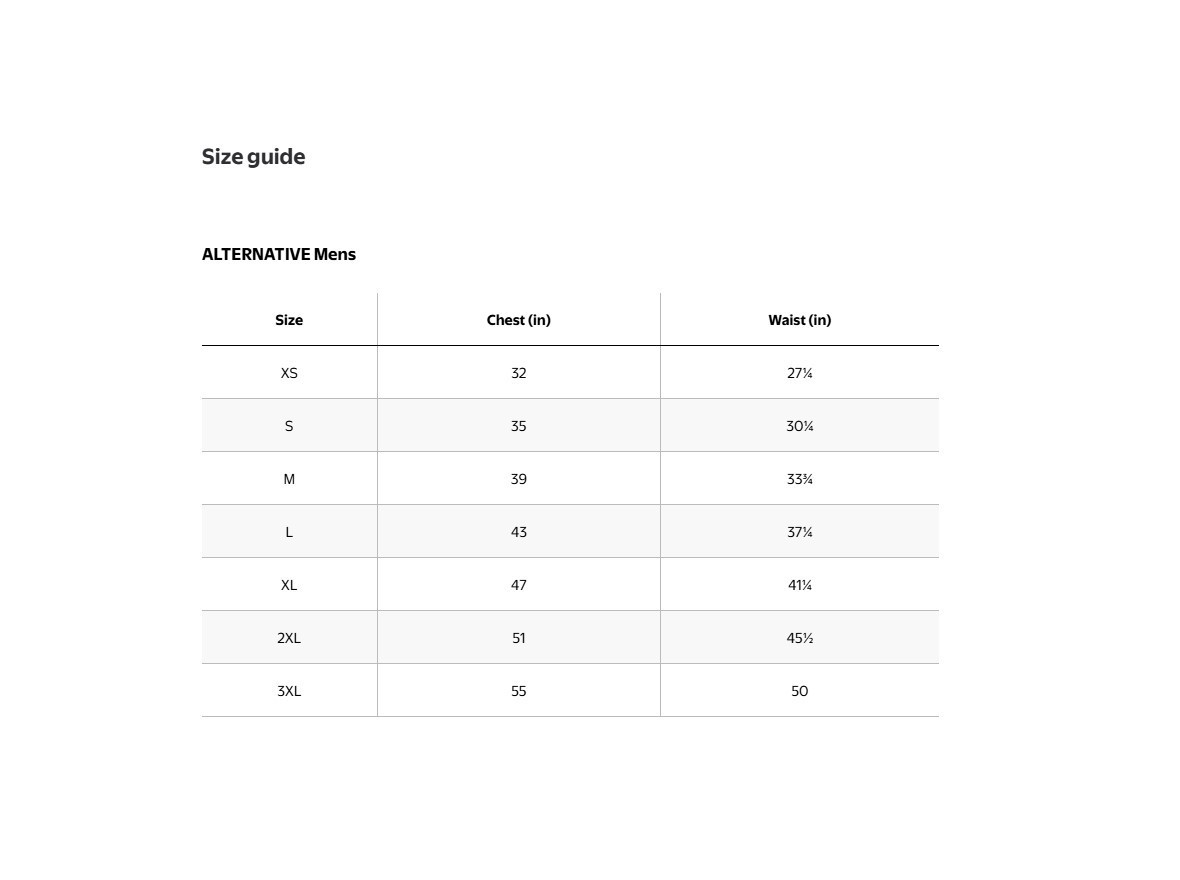1180x880 pixels.
Task: Click chest value 55 for 3XL
Action: [x=519, y=691]
